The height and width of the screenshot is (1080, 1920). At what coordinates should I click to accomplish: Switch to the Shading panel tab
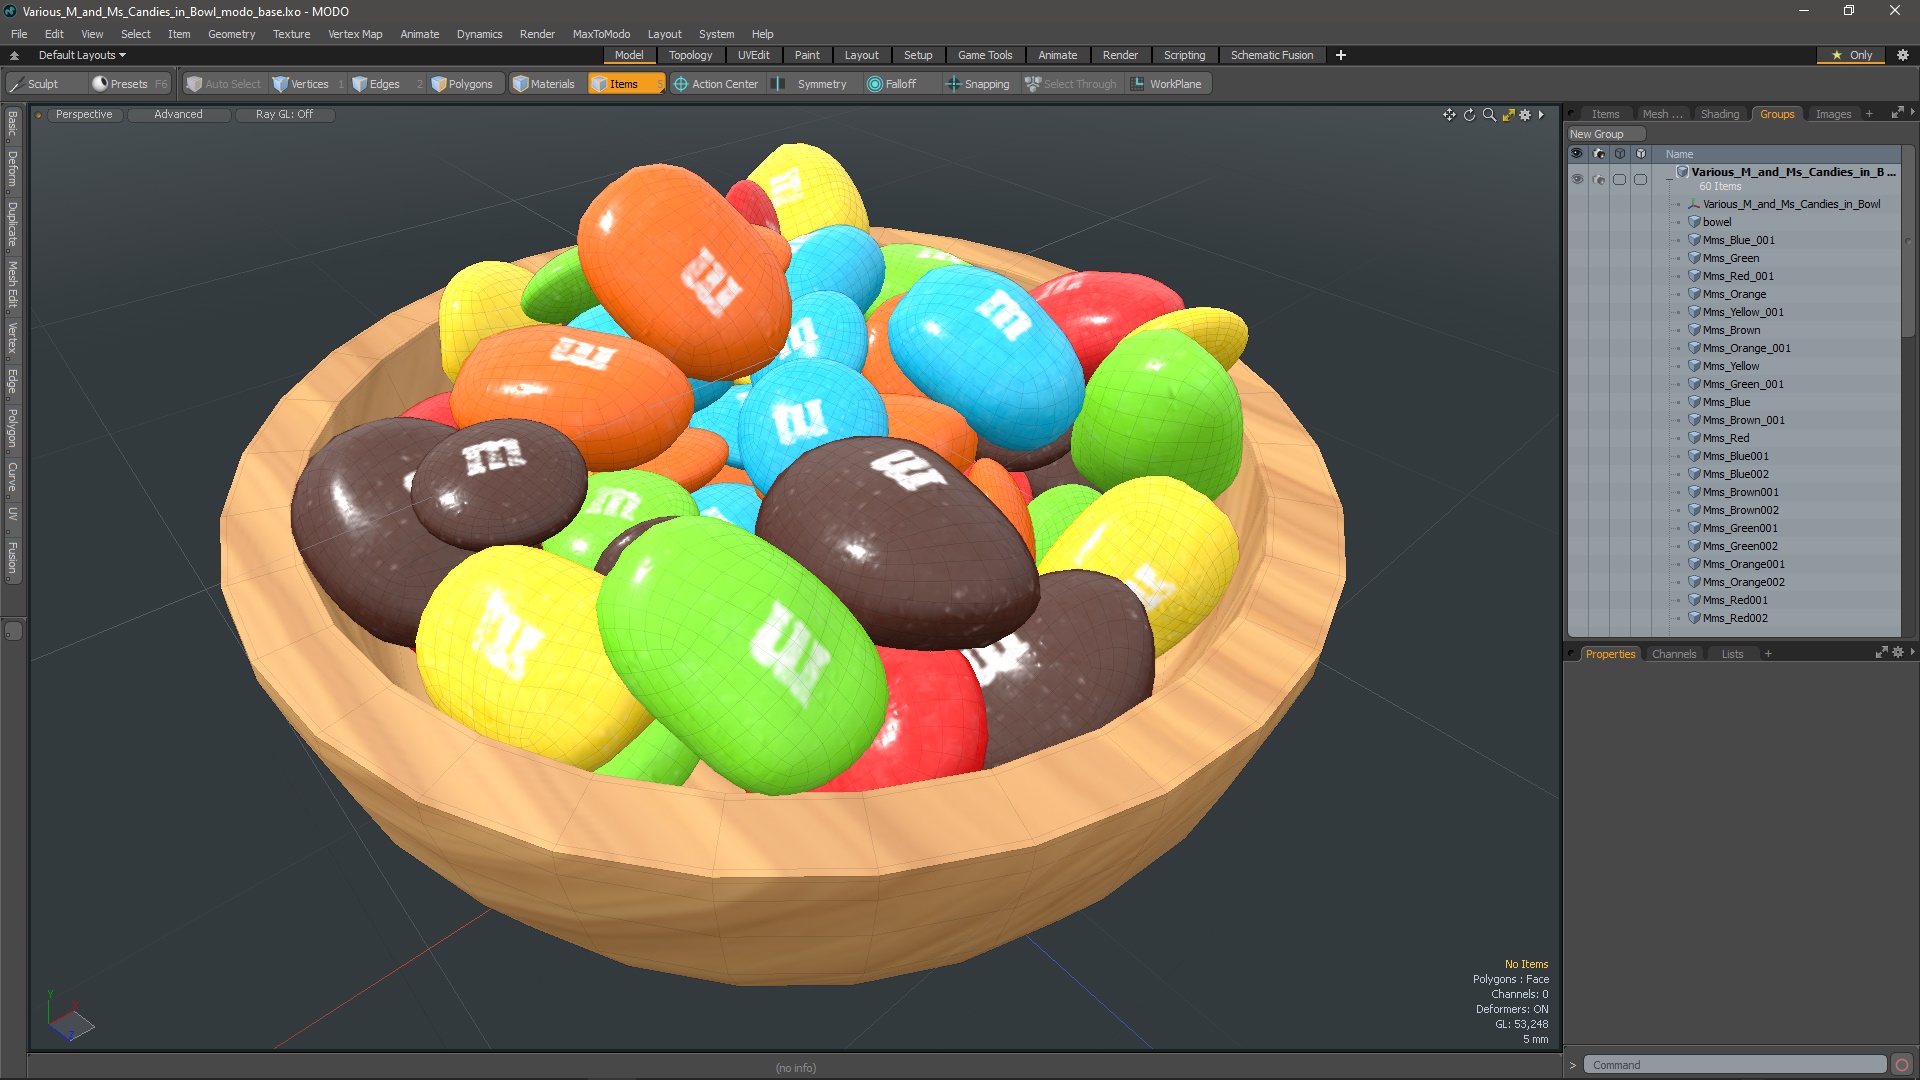(x=1720, y=114)
